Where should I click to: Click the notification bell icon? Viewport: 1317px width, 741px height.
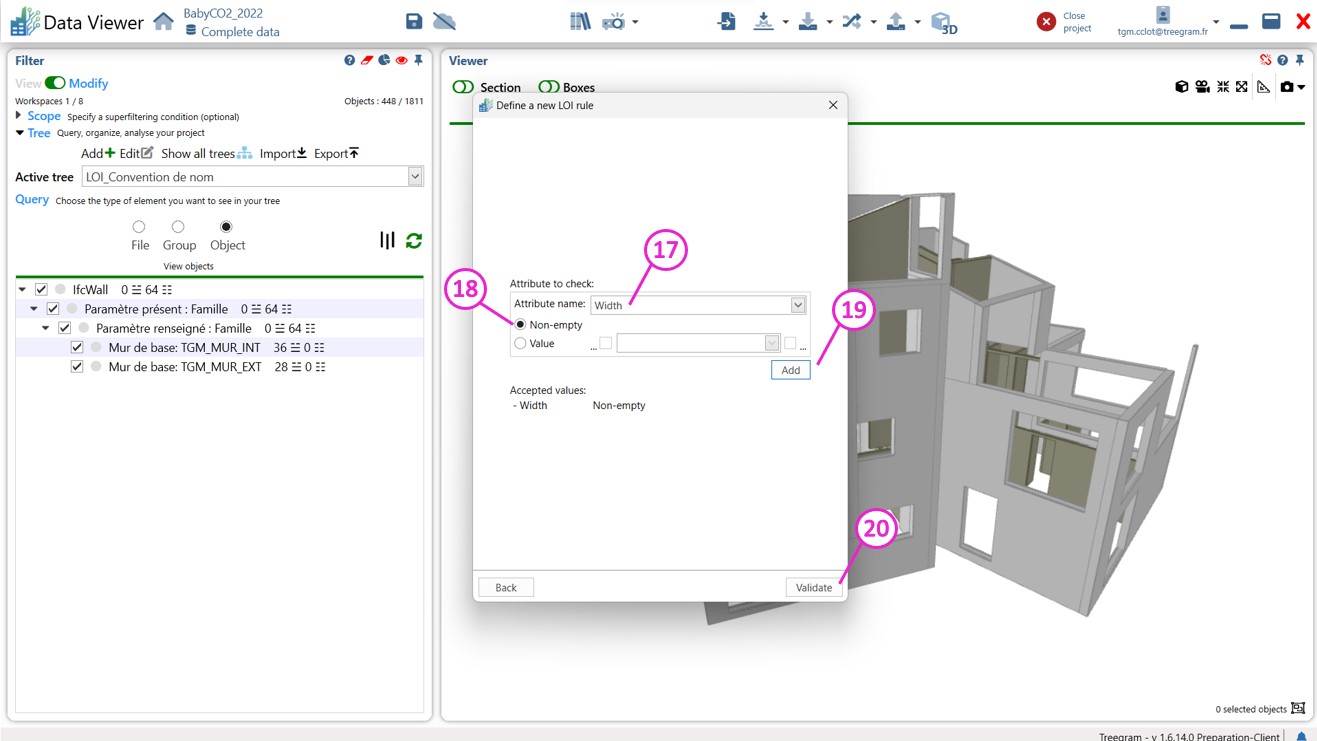1301,736
